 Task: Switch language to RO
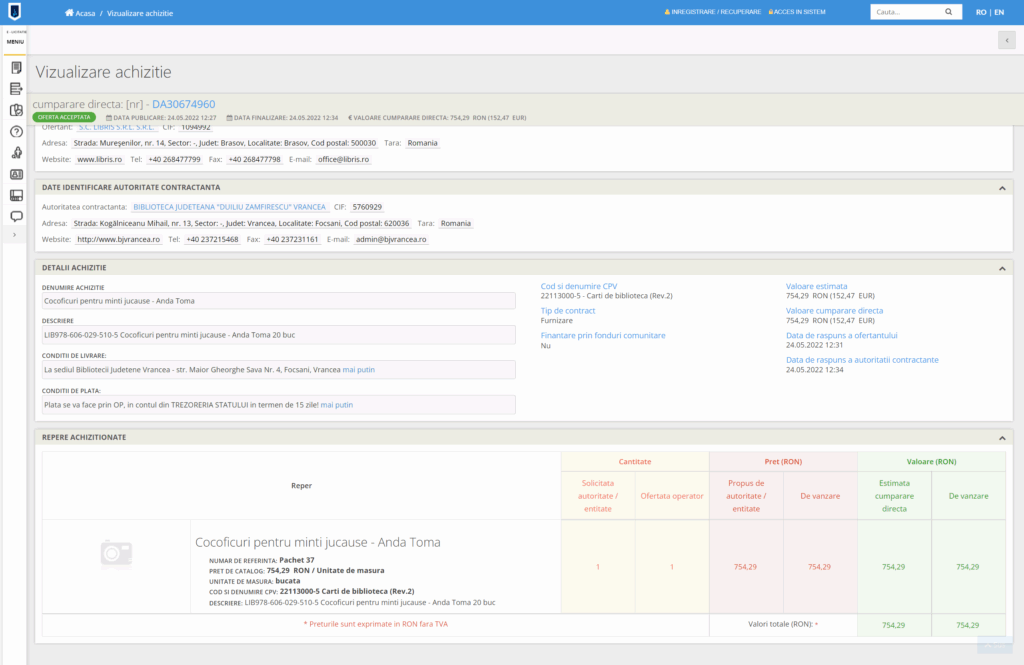tap(981, 12)
